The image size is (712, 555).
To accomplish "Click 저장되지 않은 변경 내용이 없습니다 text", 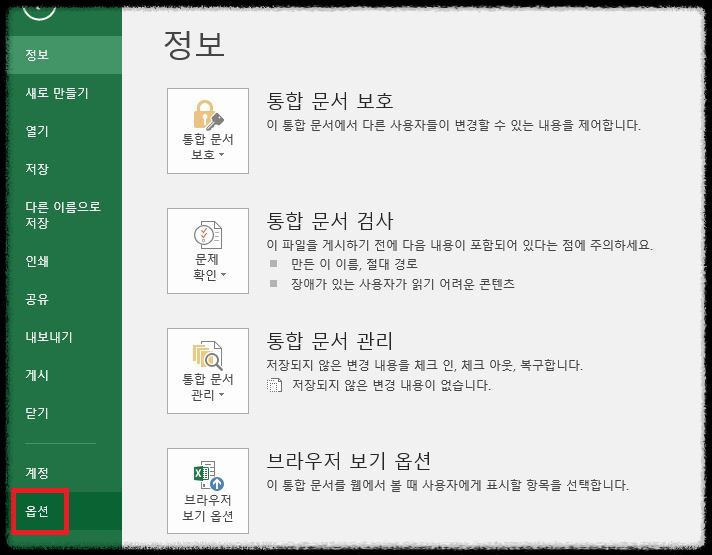I will 391,386.
